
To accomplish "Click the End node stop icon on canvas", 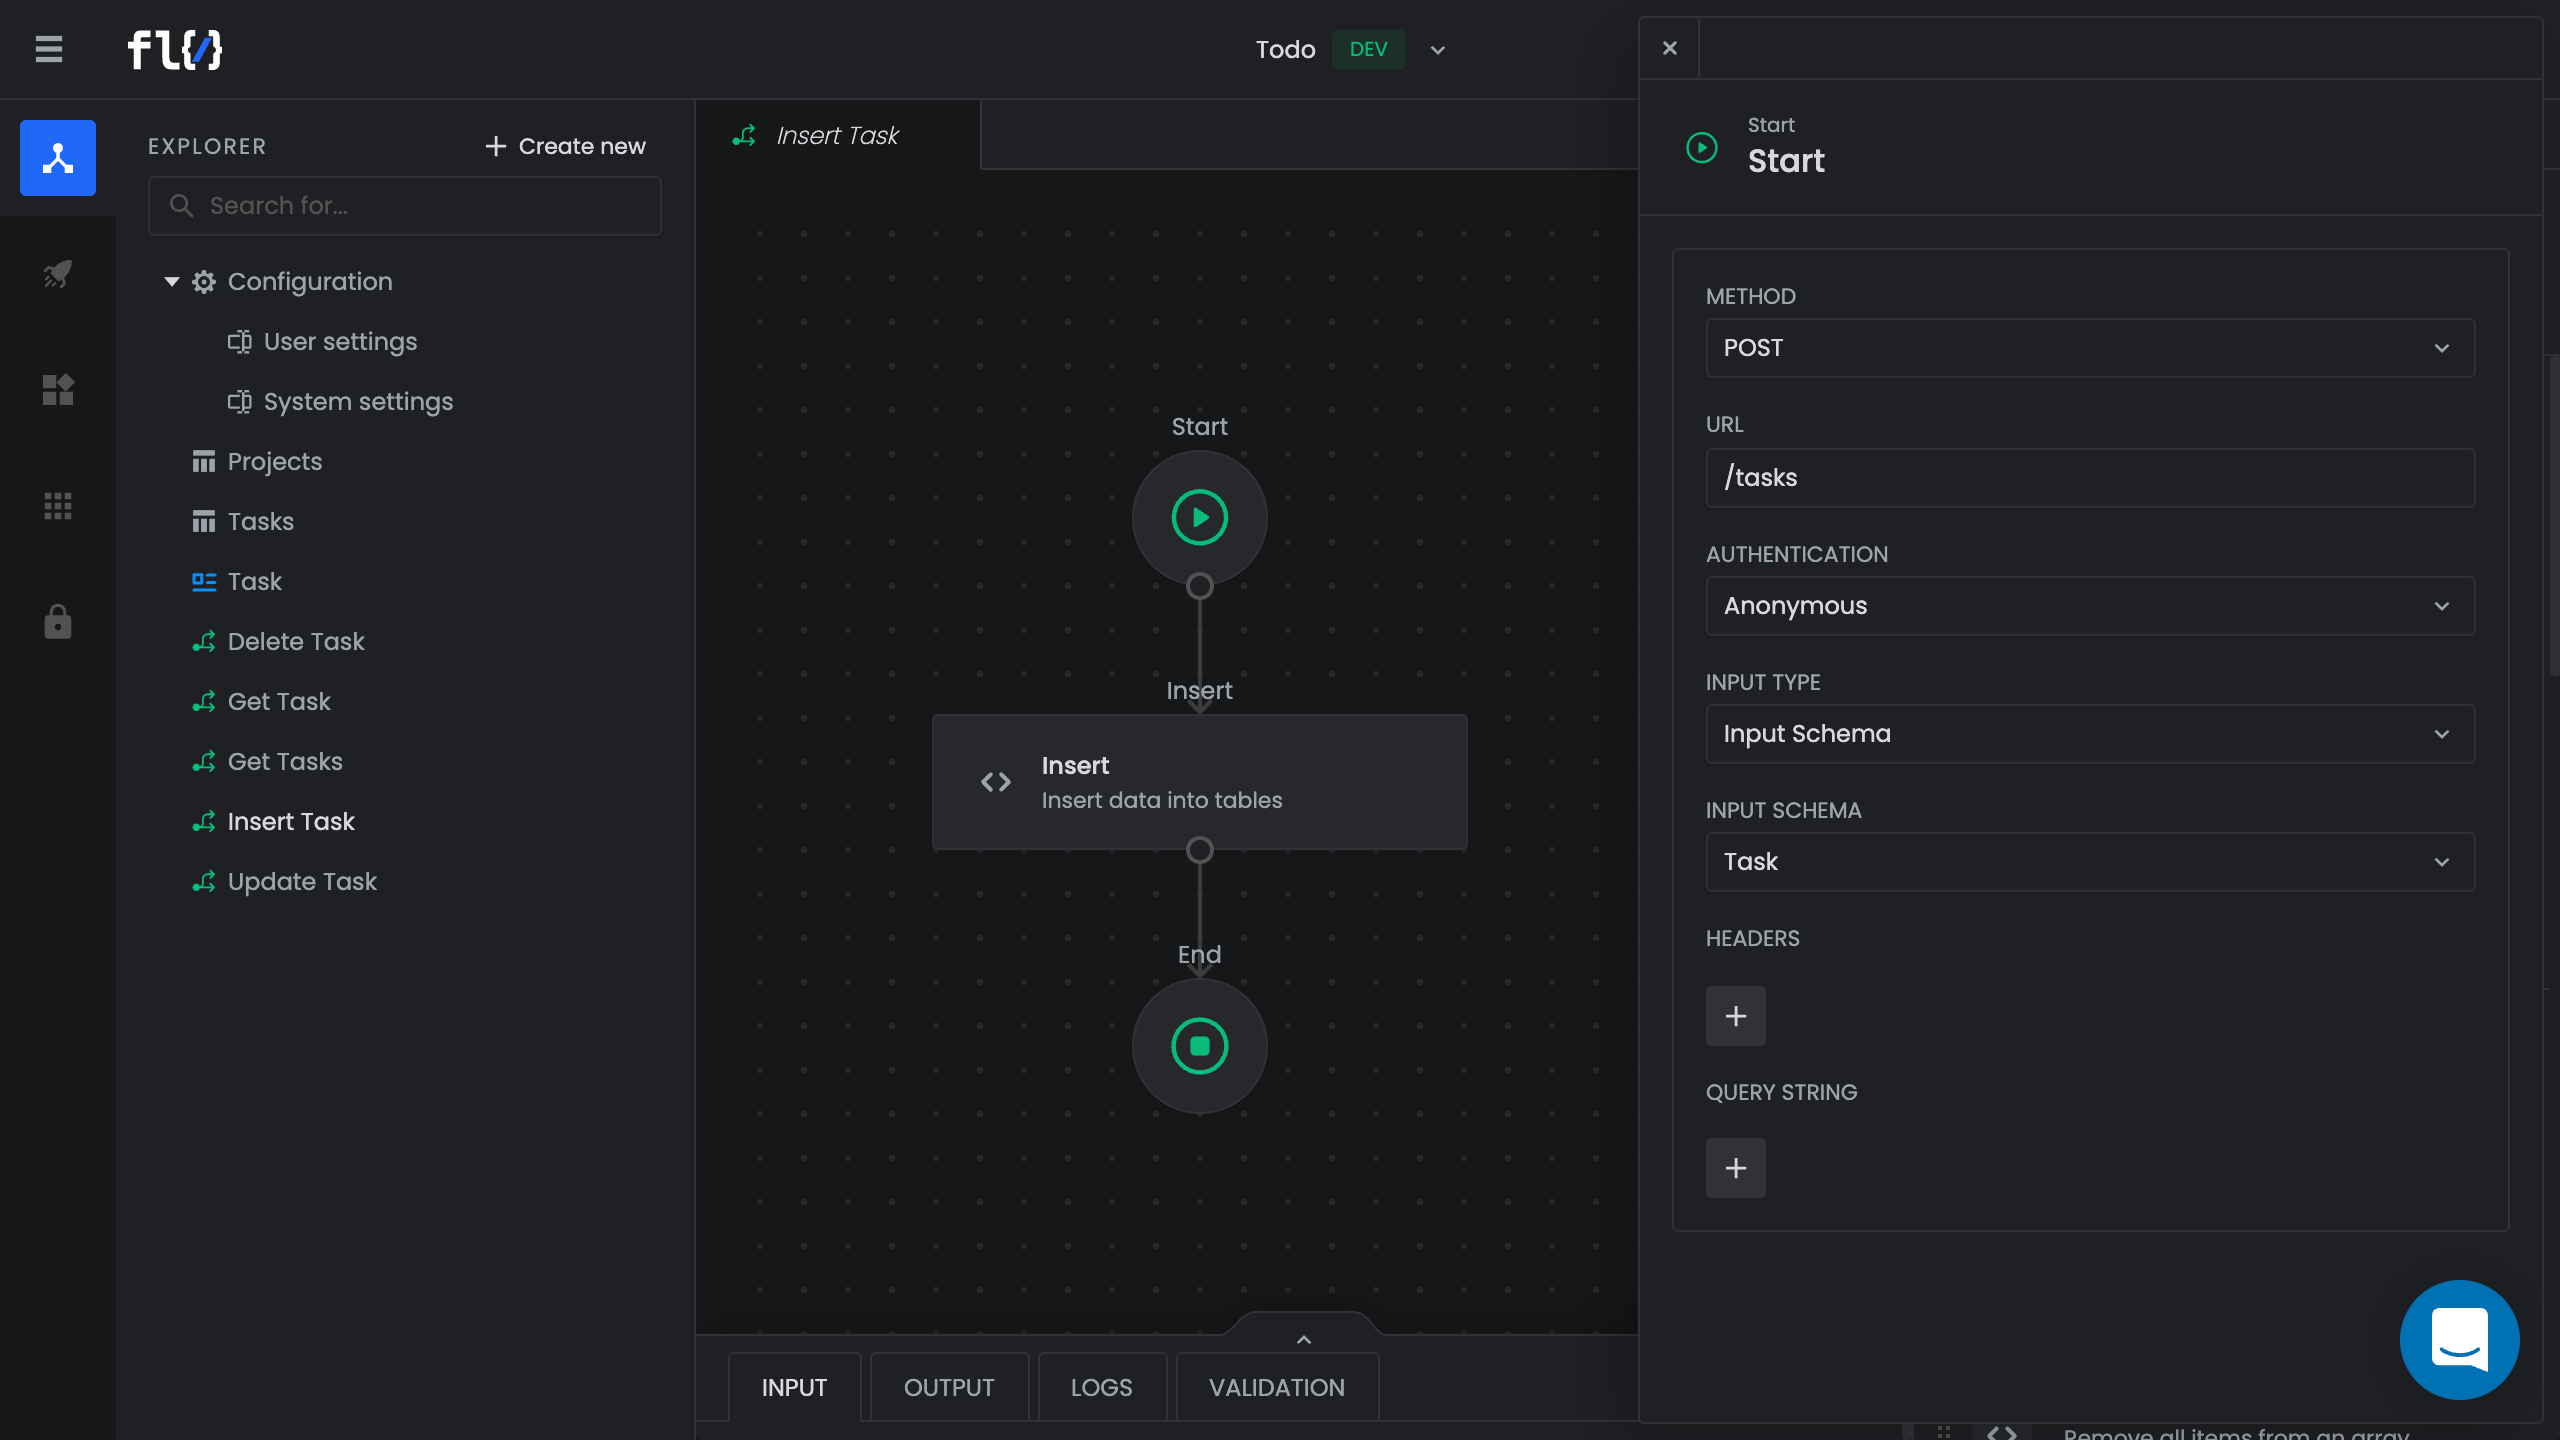I will (1199, 1046).
